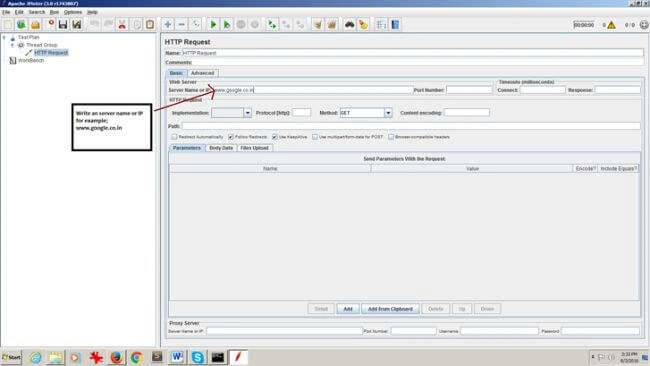Click the Collapse All minus icon
The height and width of the screenshot is (366, 650).
(x=182, y=24)
